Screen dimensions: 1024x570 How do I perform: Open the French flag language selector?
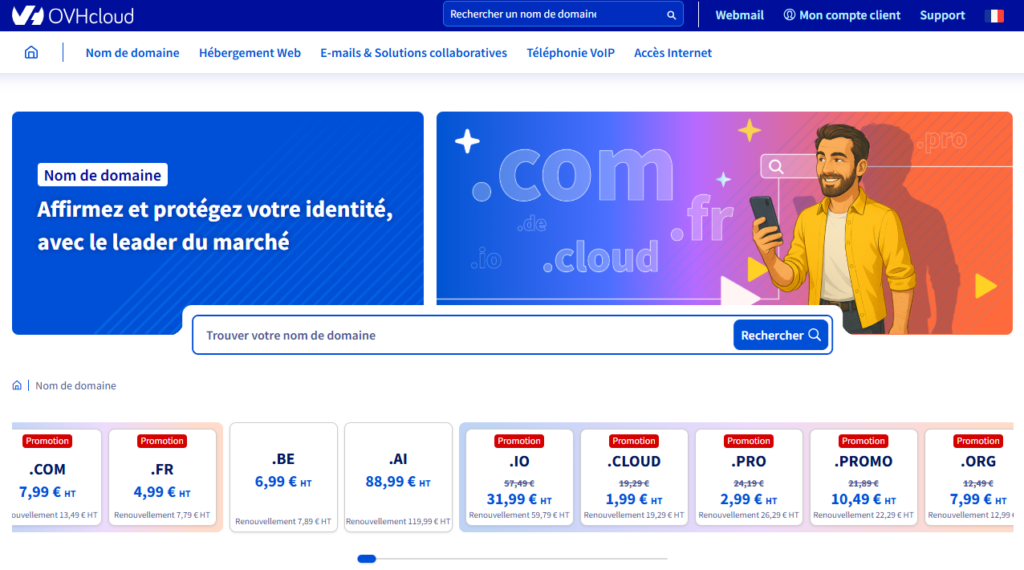(994, 15)
